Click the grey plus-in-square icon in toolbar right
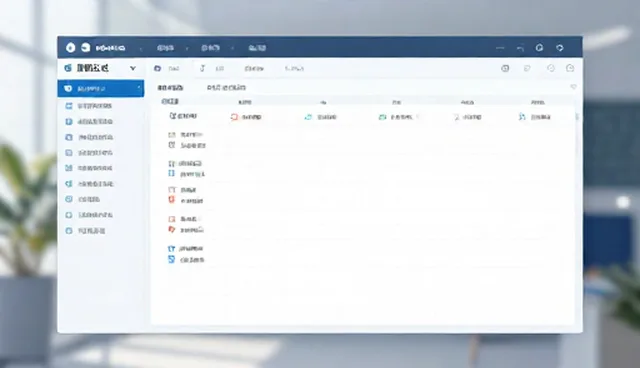This screenshot has width=640, height=368. 505,68
